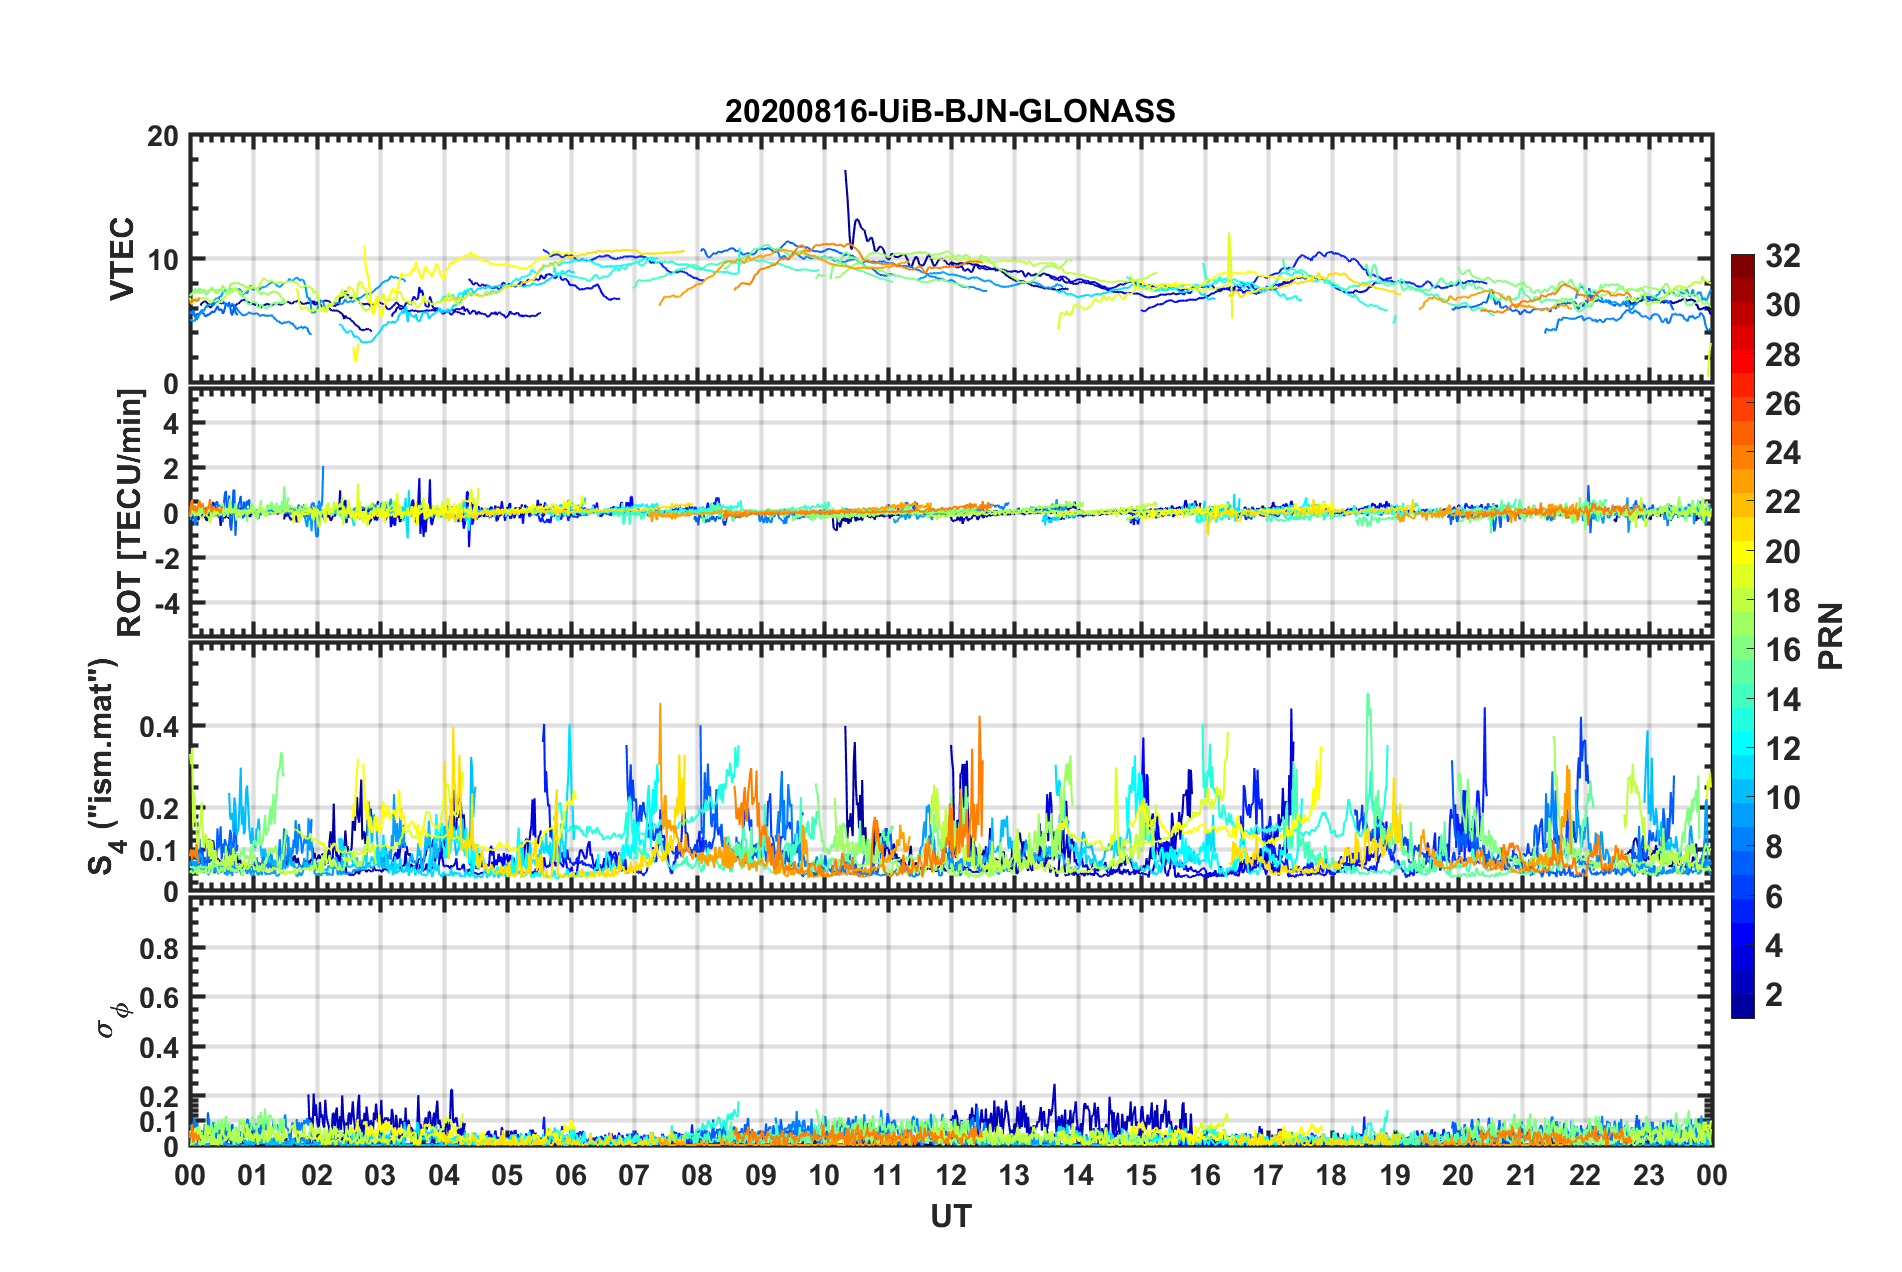Click sigma phi y-axis tick 0.8

tap(159, 948)
